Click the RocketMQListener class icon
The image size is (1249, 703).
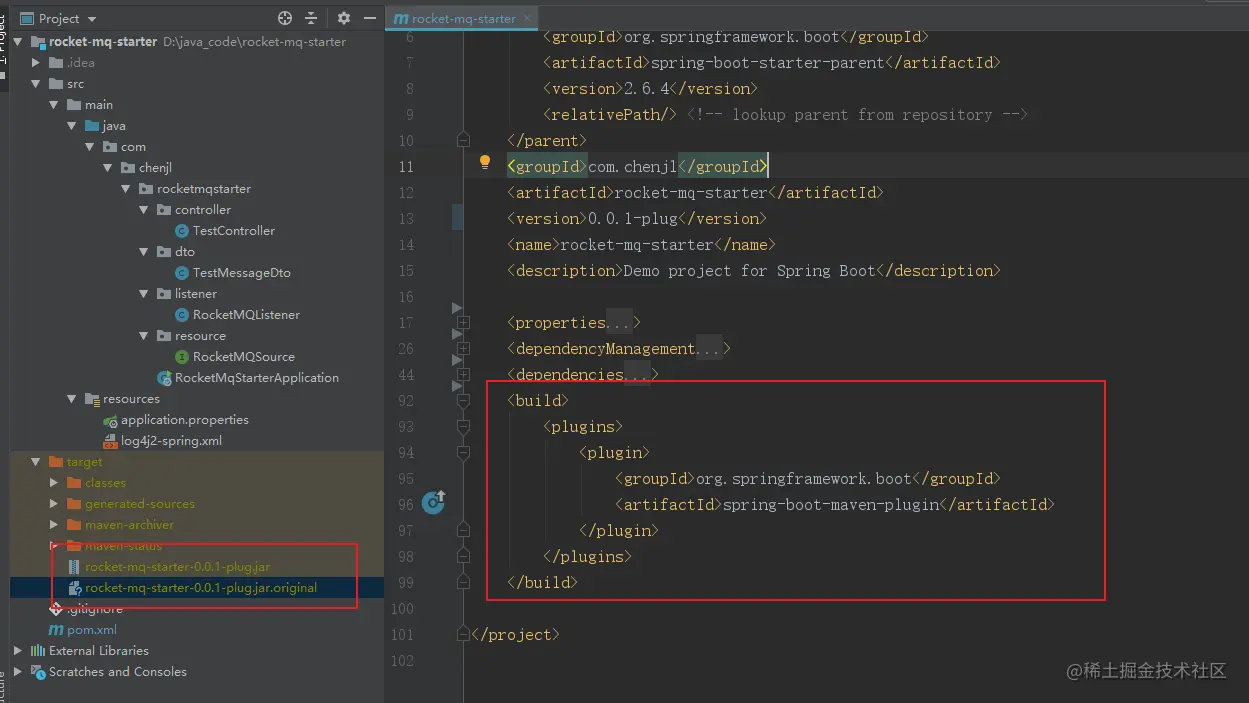point(182,315)
